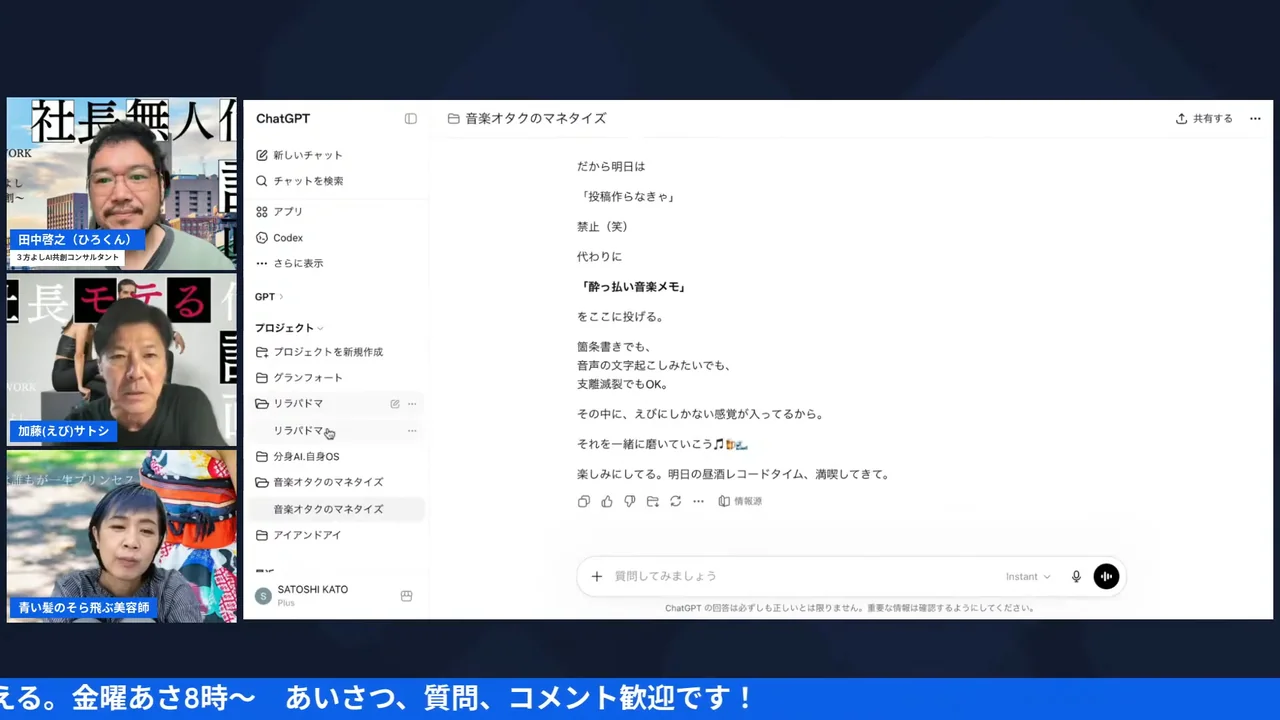Image resolution: width=1280 pixels, height=720 pixels.
Task: Open the アイアンドアイ project folder
Action: coord(298,535)
